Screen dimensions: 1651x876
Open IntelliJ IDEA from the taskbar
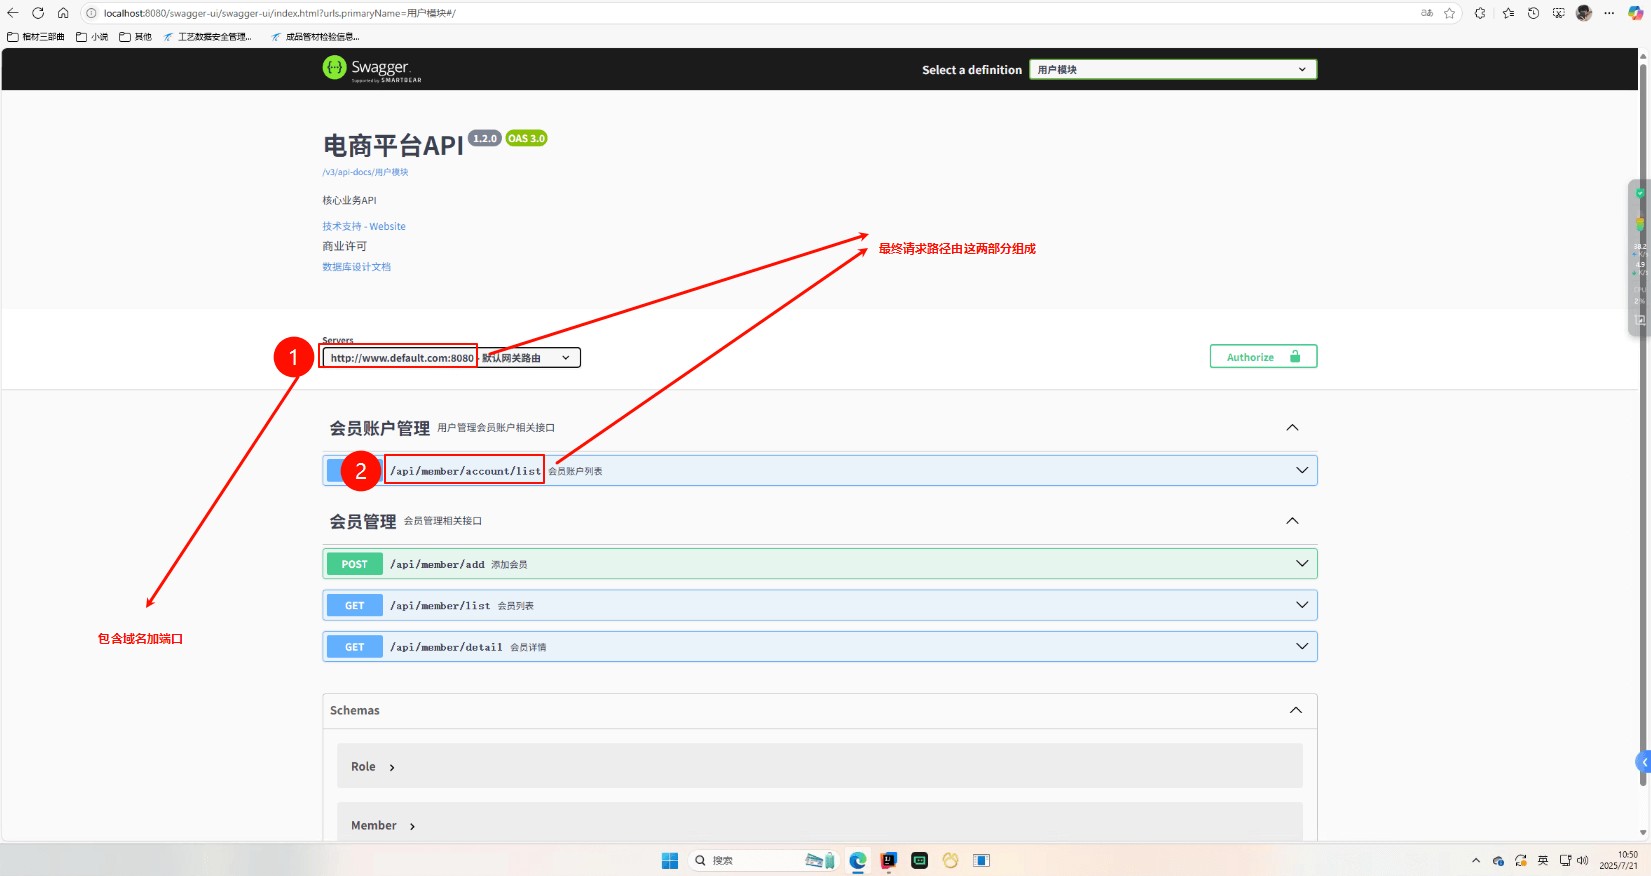(888, 860)
